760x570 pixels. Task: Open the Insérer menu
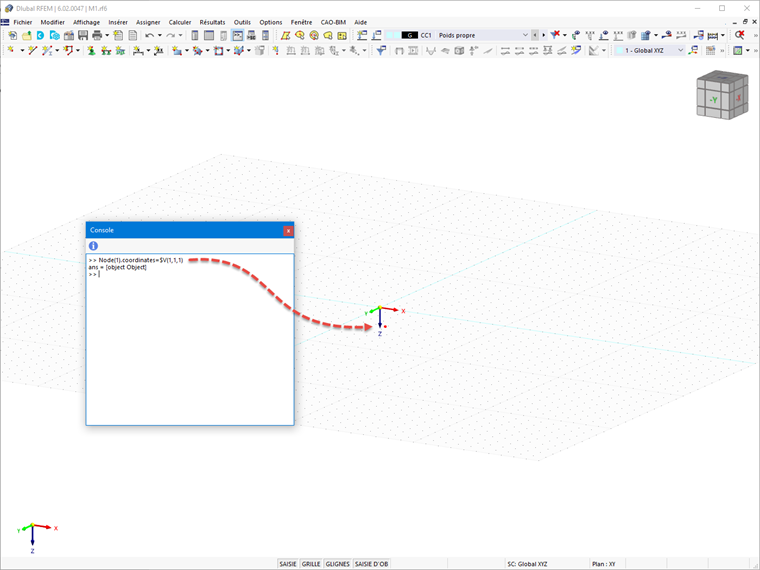[x=118, y=22]
